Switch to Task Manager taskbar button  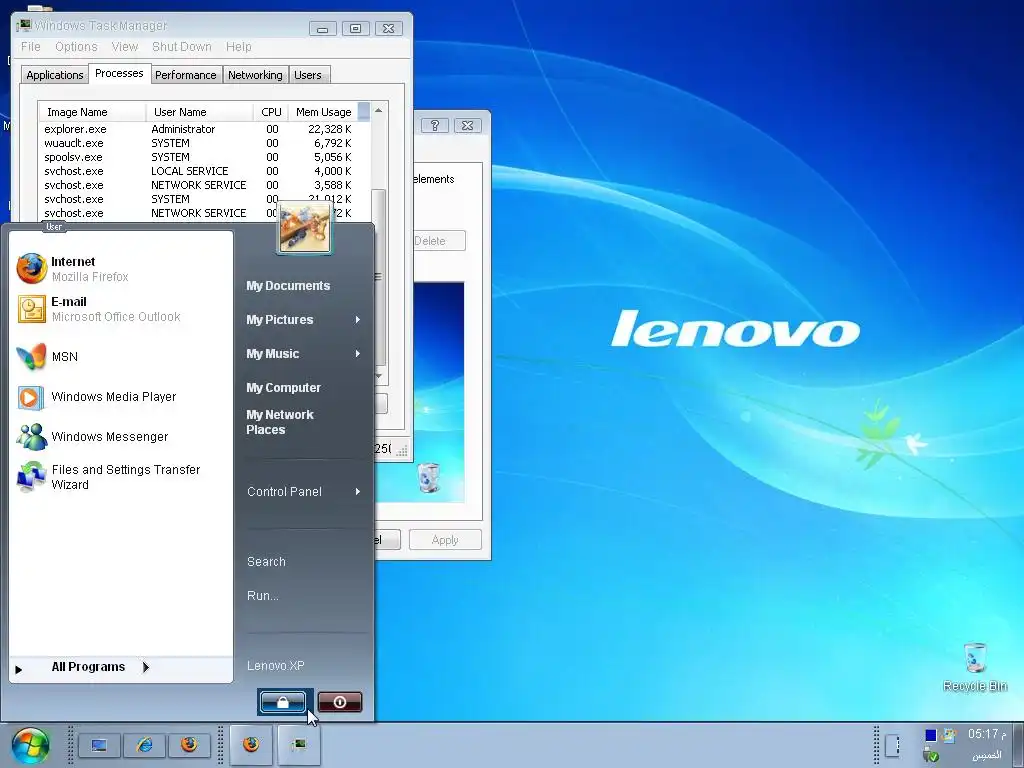pos(299,744)
